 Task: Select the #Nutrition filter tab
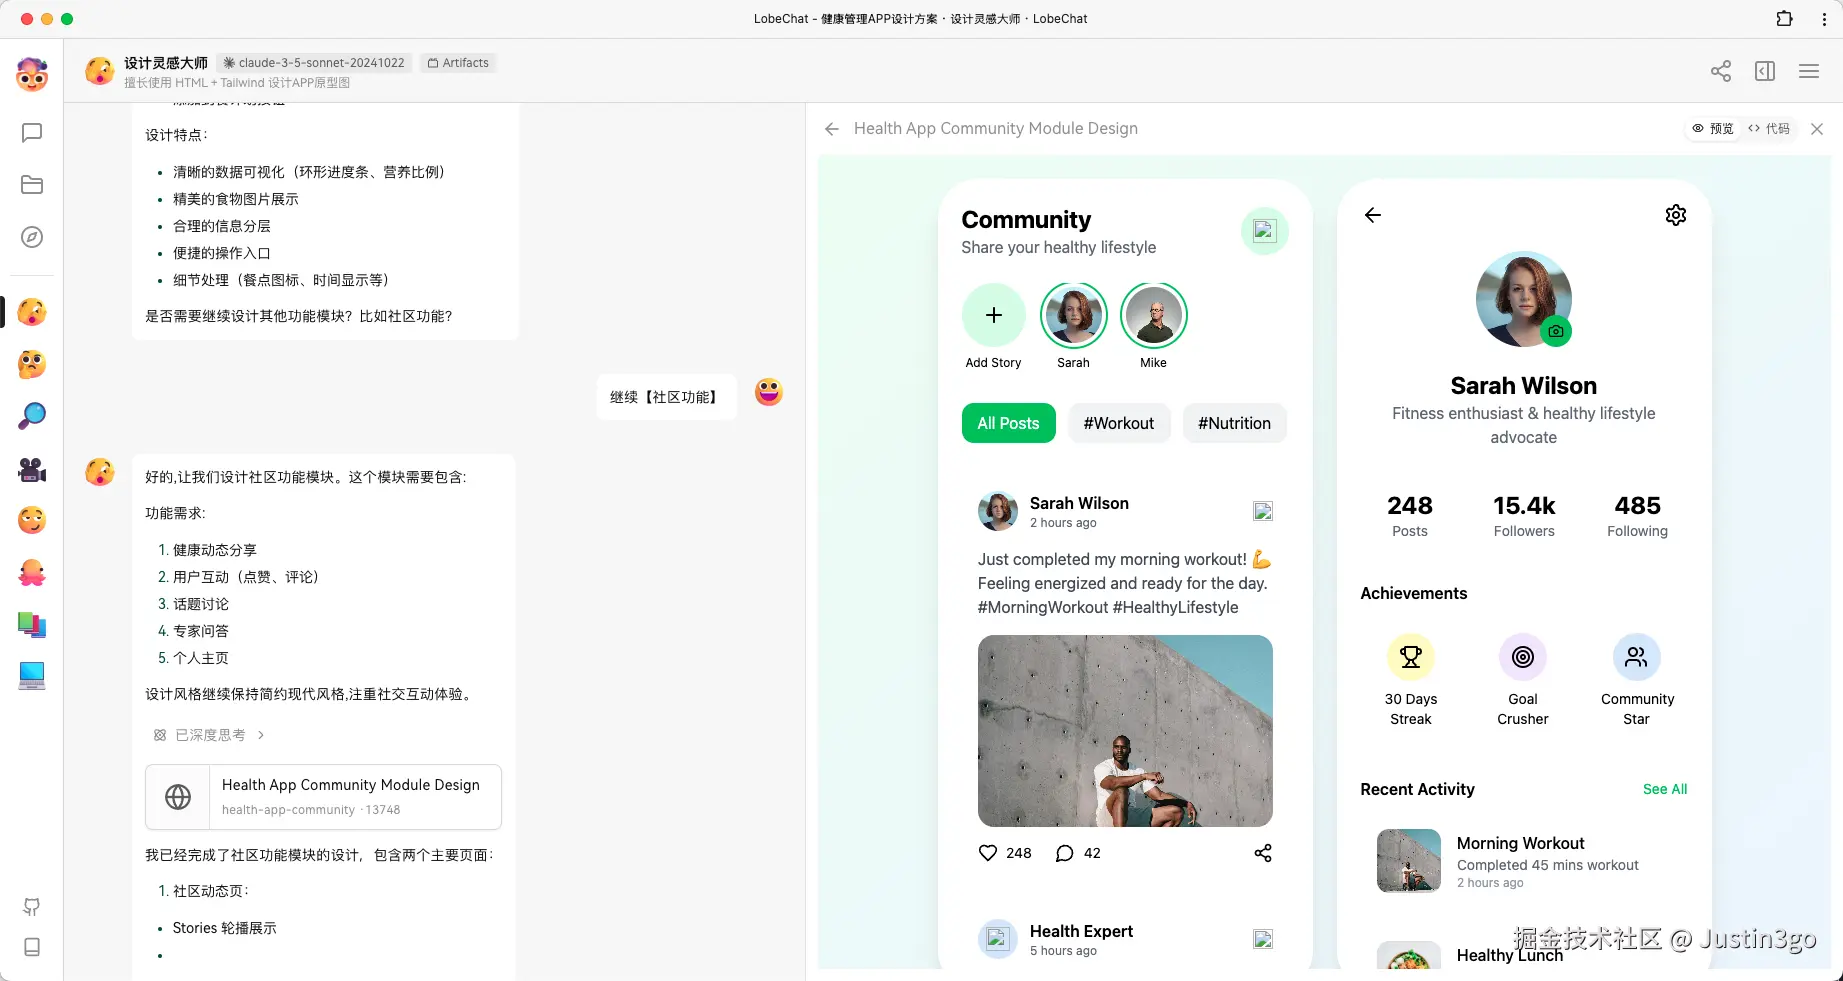pos(1234,423)
